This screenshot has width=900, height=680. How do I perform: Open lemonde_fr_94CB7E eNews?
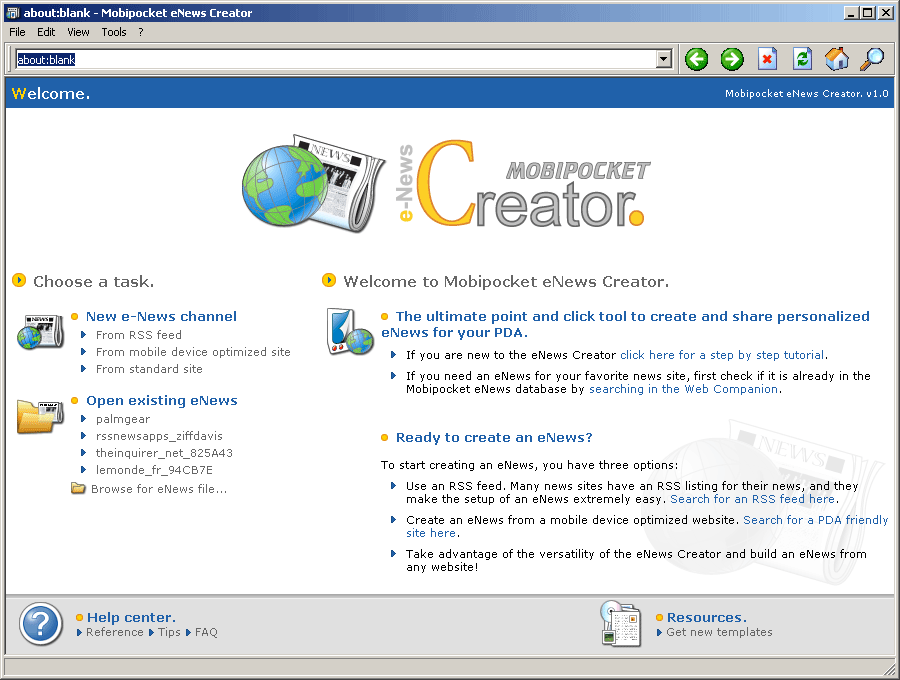coord(154,470)
